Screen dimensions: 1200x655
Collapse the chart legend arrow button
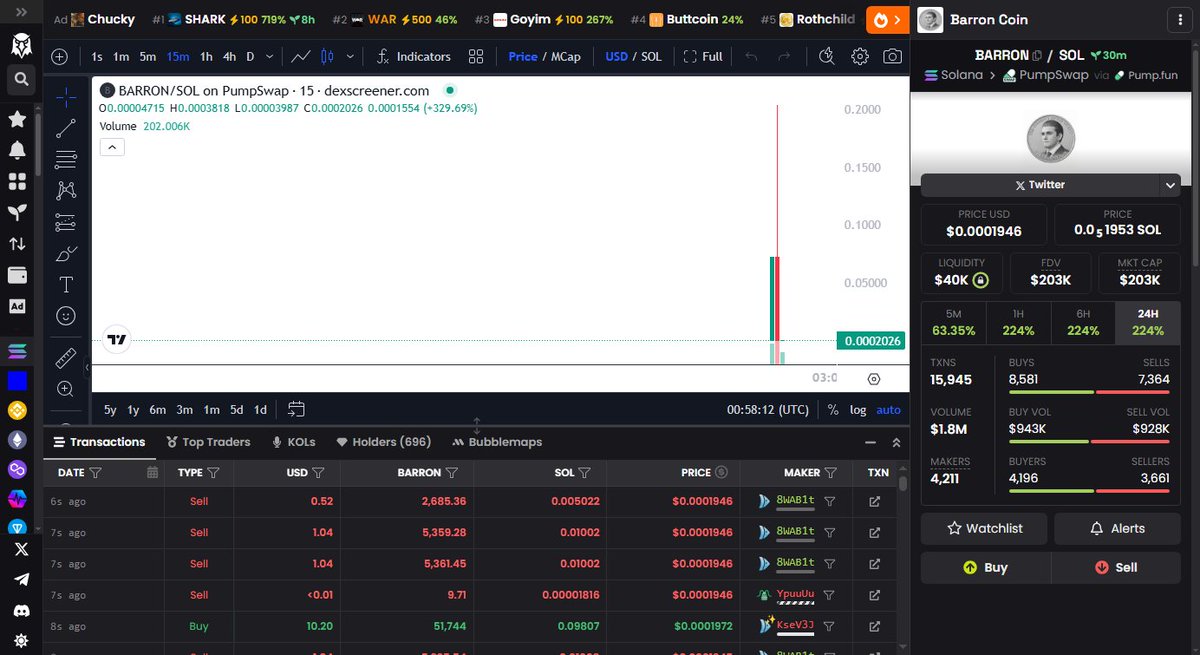click(112, 147)
